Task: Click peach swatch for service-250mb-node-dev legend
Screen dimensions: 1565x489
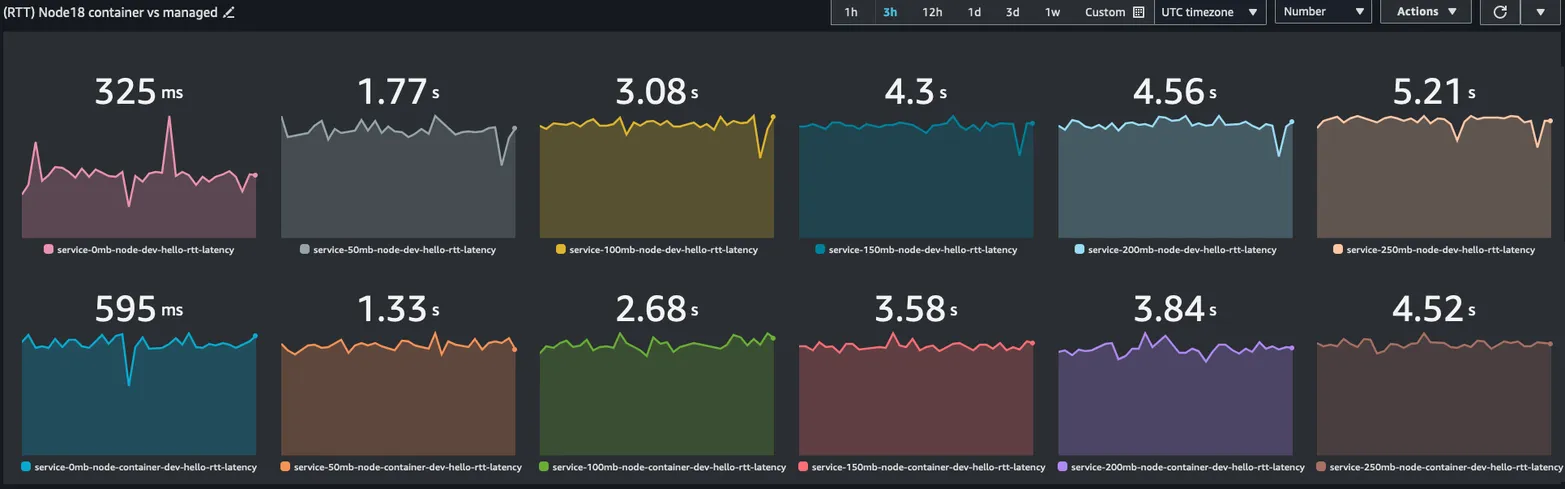Action: click(1338, 249)
